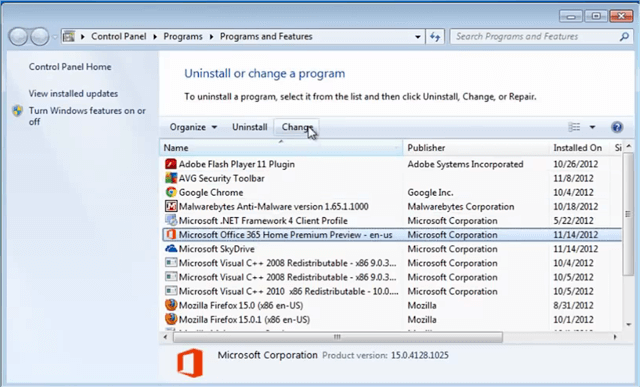Viewport: 640px width, 387px height.
Task: Click the Change toolbar button
Action: point(296,127)
